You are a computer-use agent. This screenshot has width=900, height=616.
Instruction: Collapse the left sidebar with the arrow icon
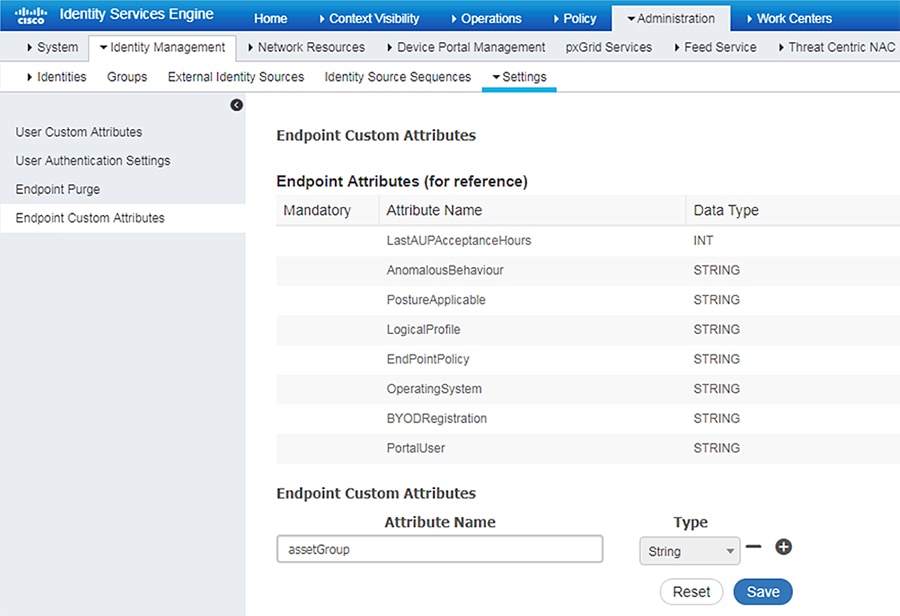click(236, 105)
